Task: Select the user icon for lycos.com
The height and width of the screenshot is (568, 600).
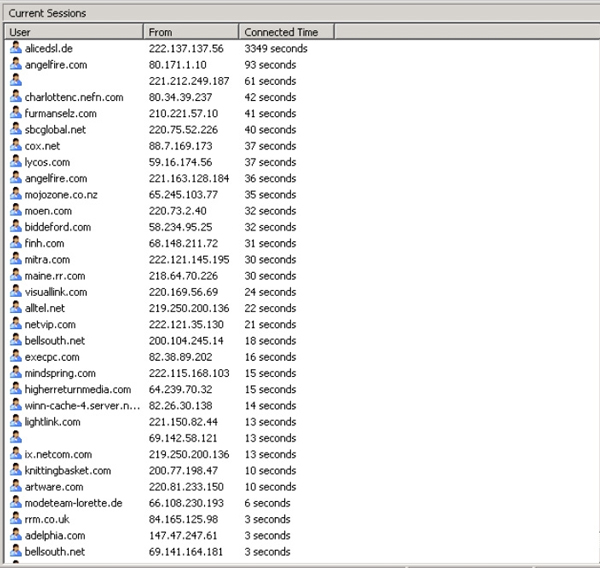Action: [x=16, y=162]
